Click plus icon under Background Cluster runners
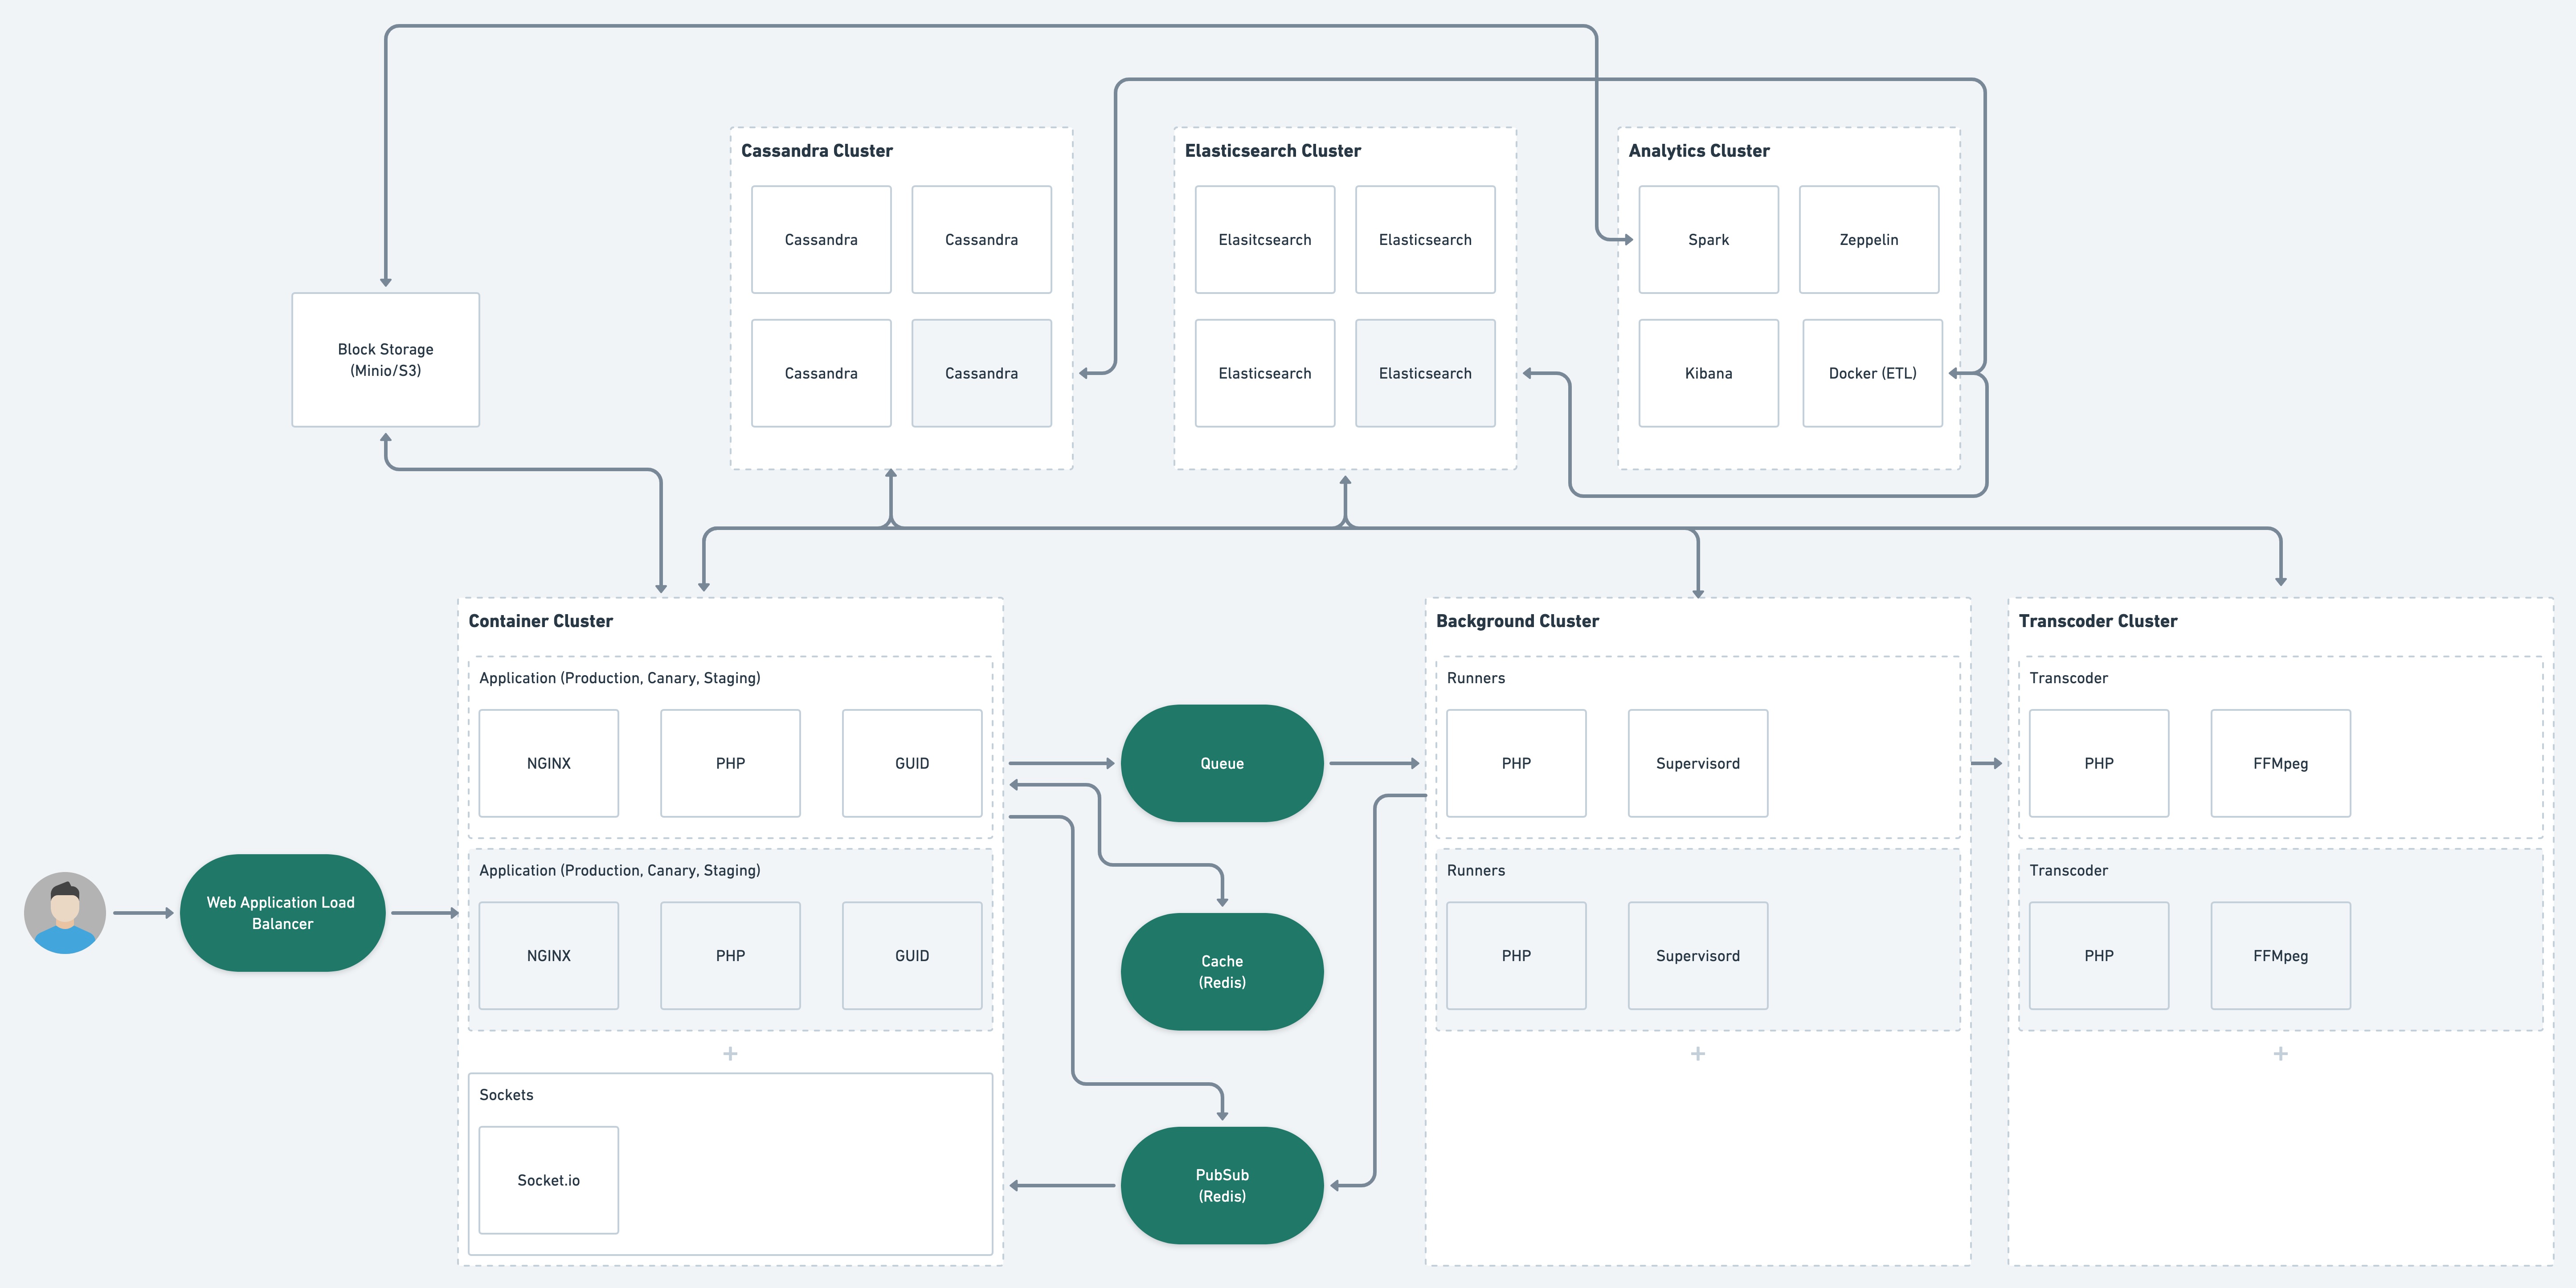 tap(1697, 1053)
